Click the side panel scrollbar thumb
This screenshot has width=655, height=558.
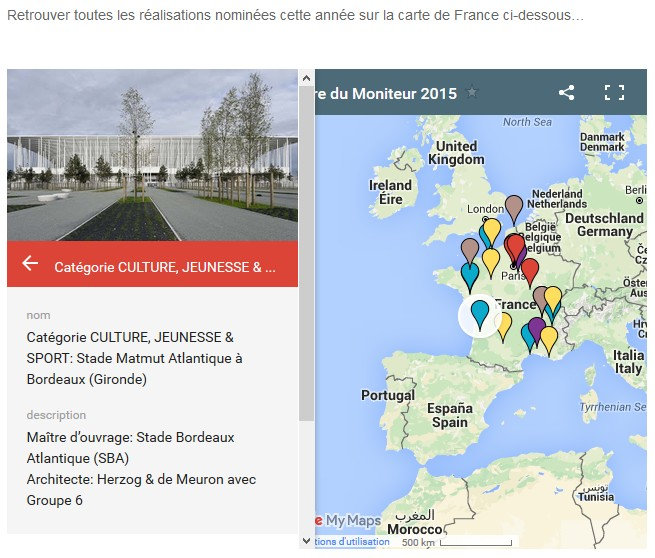pos(307,253)
